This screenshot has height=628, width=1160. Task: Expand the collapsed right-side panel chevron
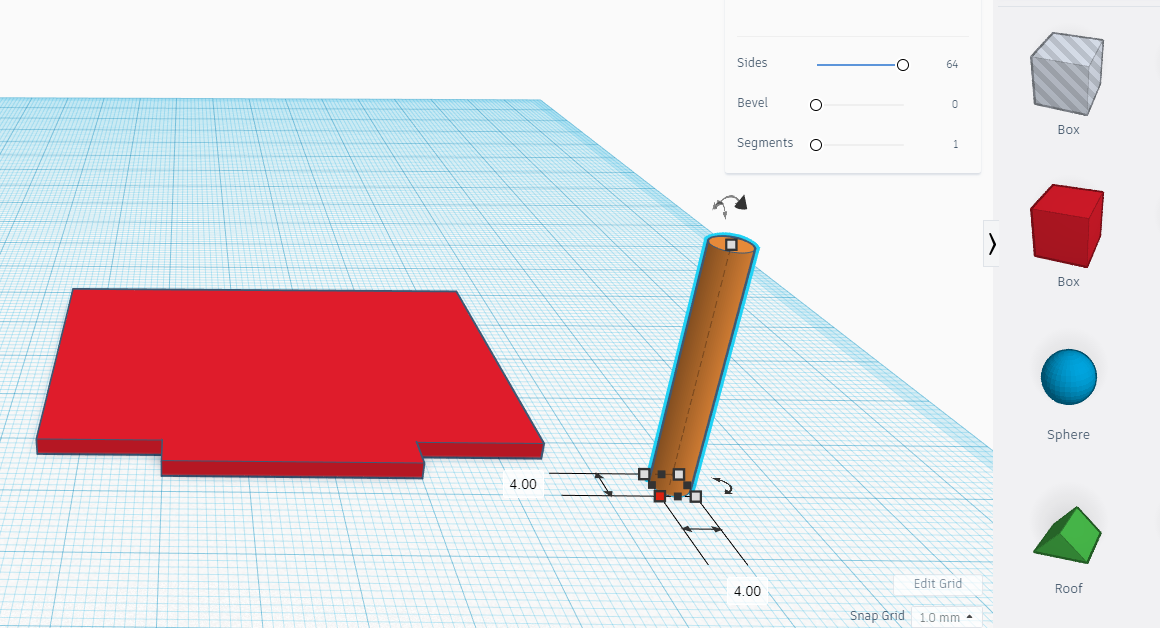991,242
